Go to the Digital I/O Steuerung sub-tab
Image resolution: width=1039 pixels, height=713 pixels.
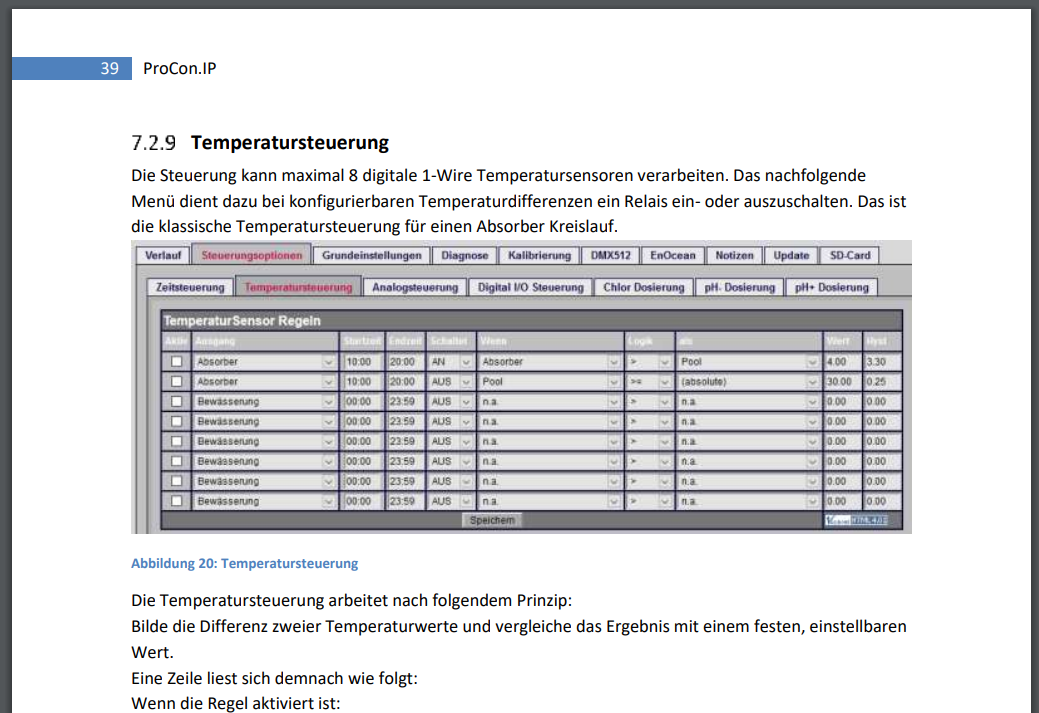531,287
